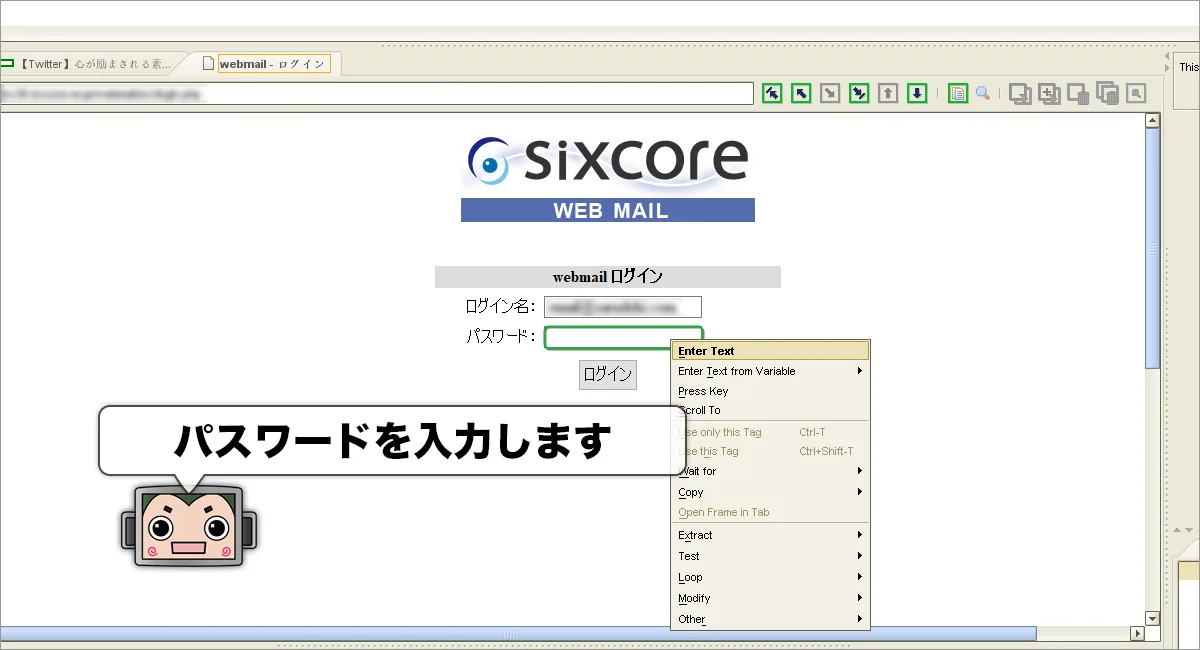The image size is (1200, 650).
Task: Choose Press Key in the context menu
Action: (770, 391)
